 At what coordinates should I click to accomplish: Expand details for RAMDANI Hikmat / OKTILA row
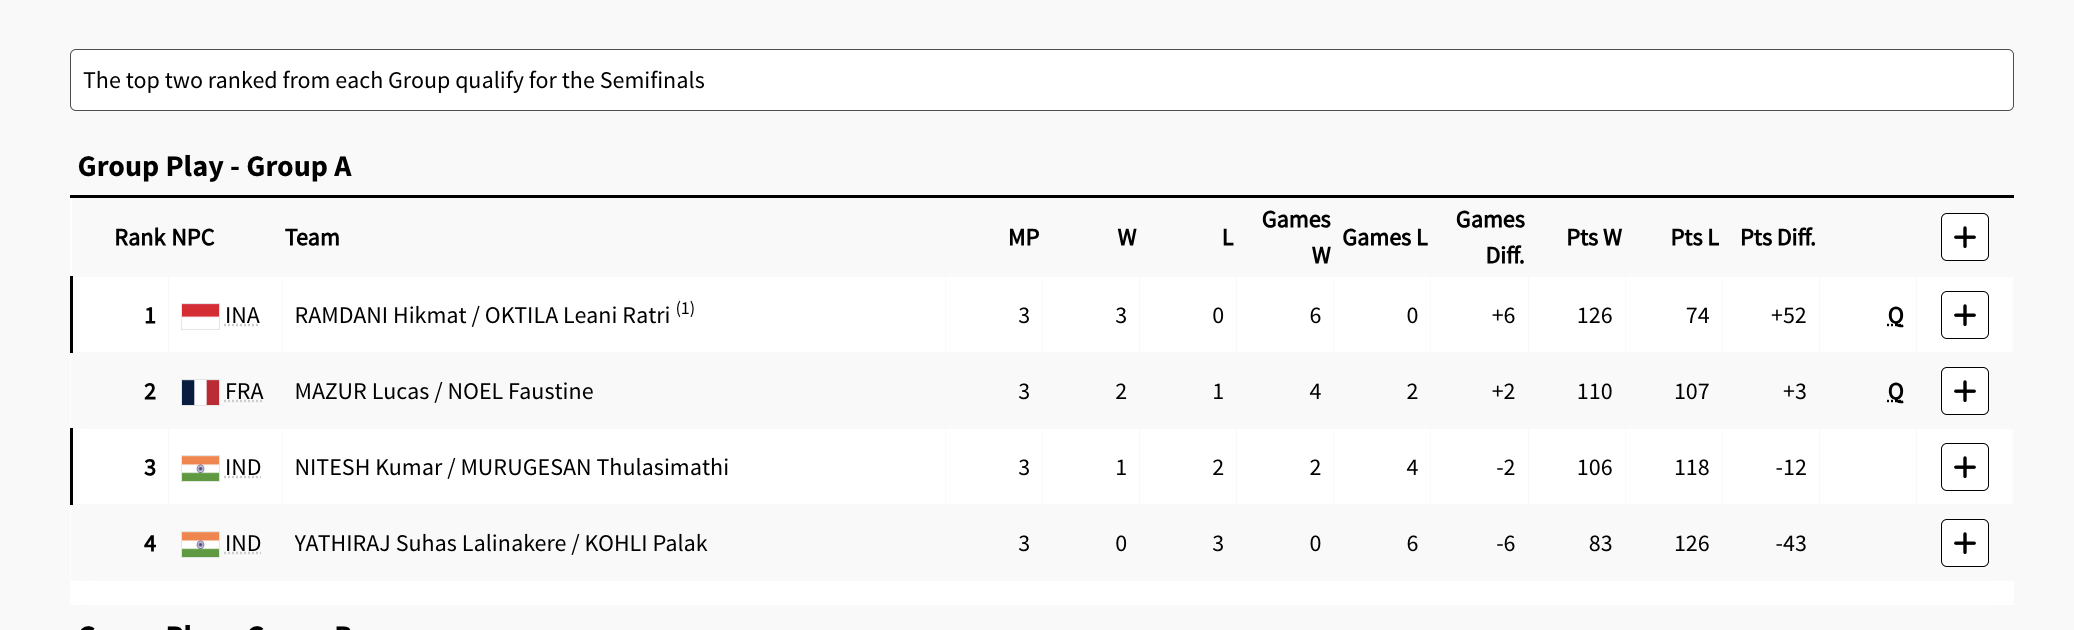pos(1964,315)
